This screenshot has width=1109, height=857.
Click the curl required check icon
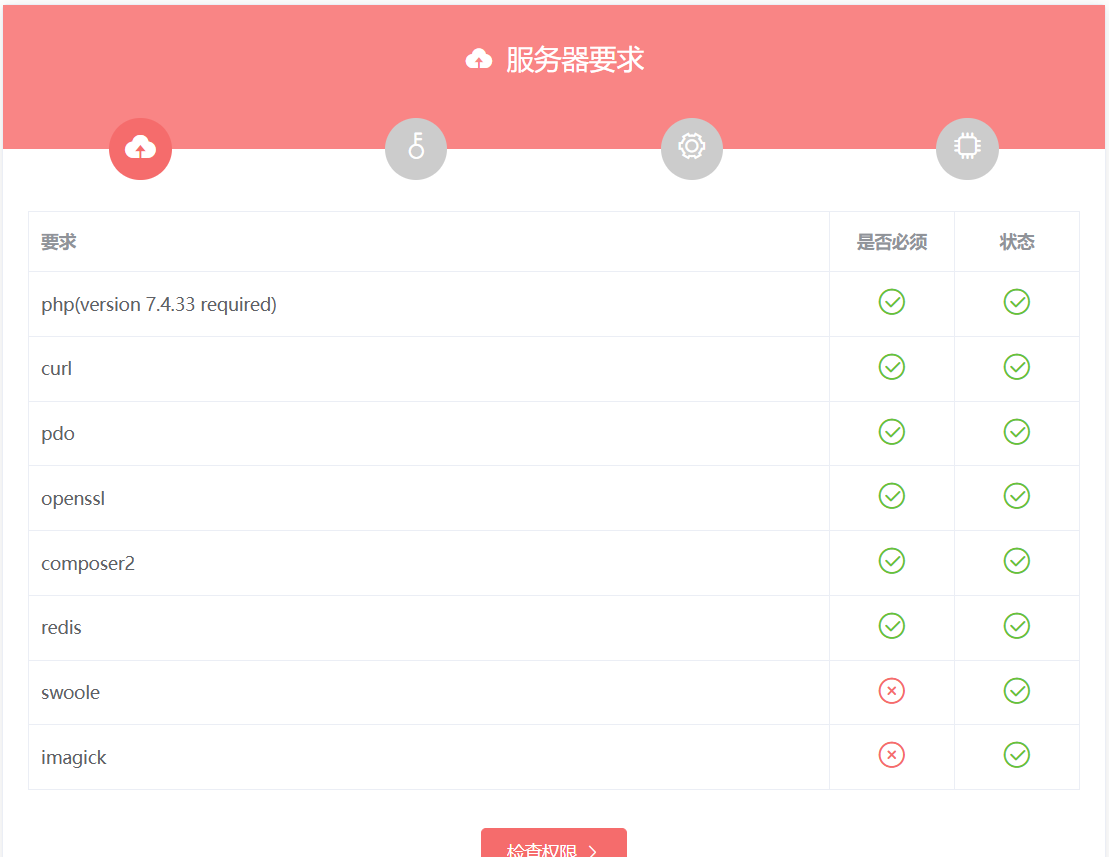coord(891,367)
